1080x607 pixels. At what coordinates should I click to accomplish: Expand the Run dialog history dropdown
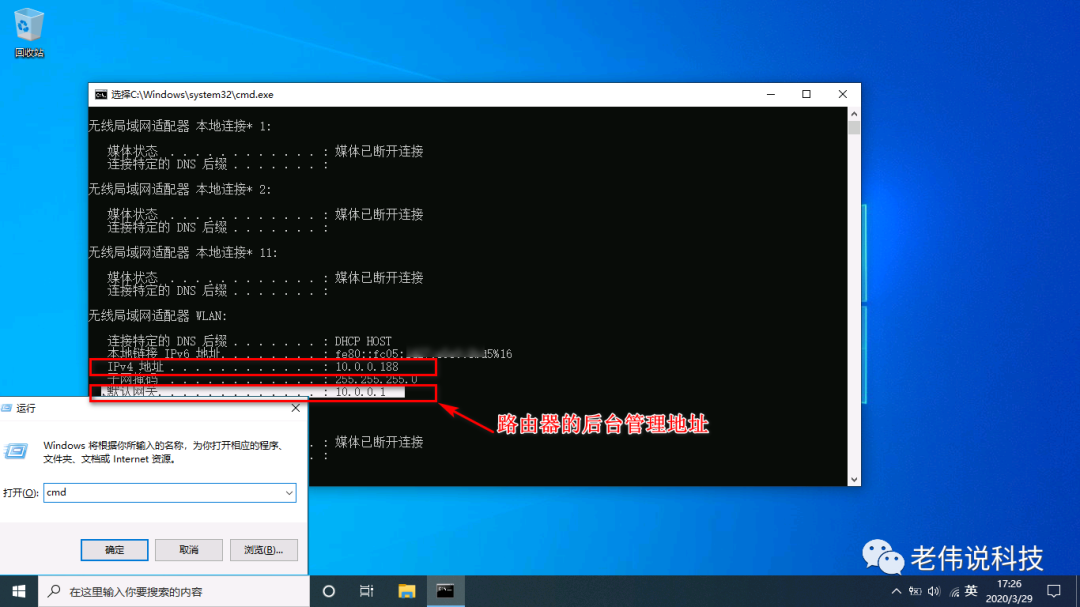pyautogui.click(x=289, y=493)
